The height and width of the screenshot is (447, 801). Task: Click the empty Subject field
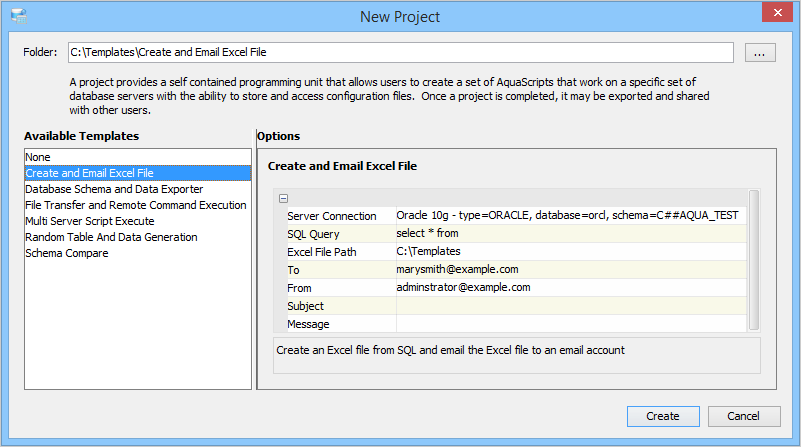tap(570, 305)
